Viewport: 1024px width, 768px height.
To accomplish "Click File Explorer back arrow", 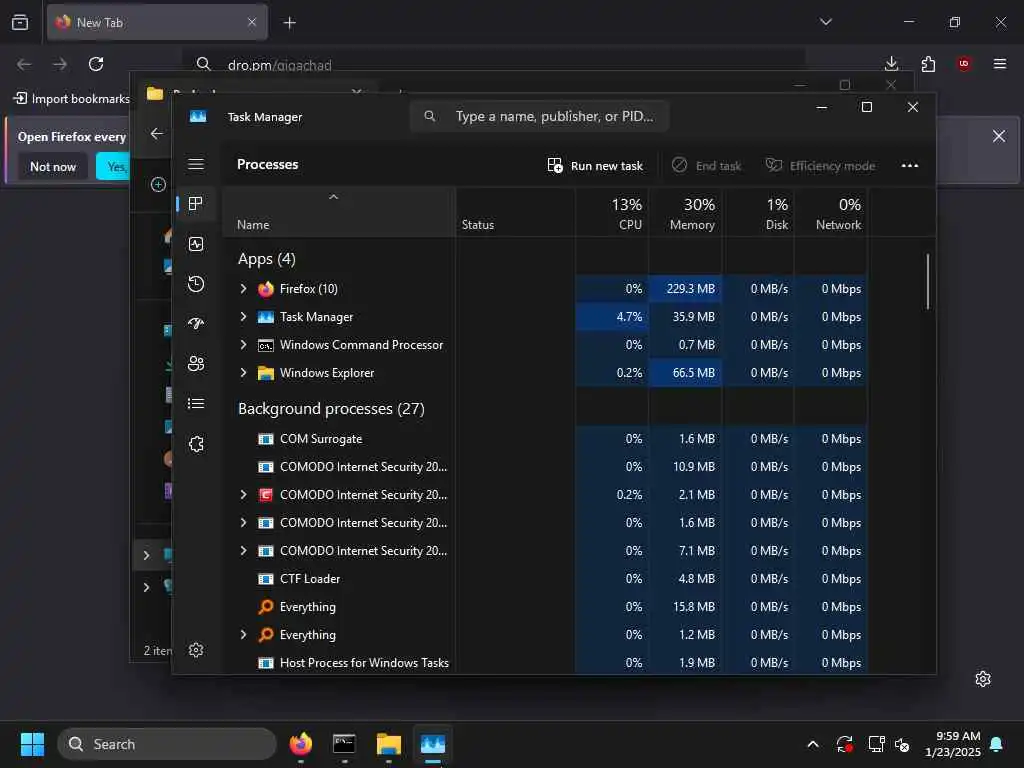I will pyautogui.click(x=157, y=133).
